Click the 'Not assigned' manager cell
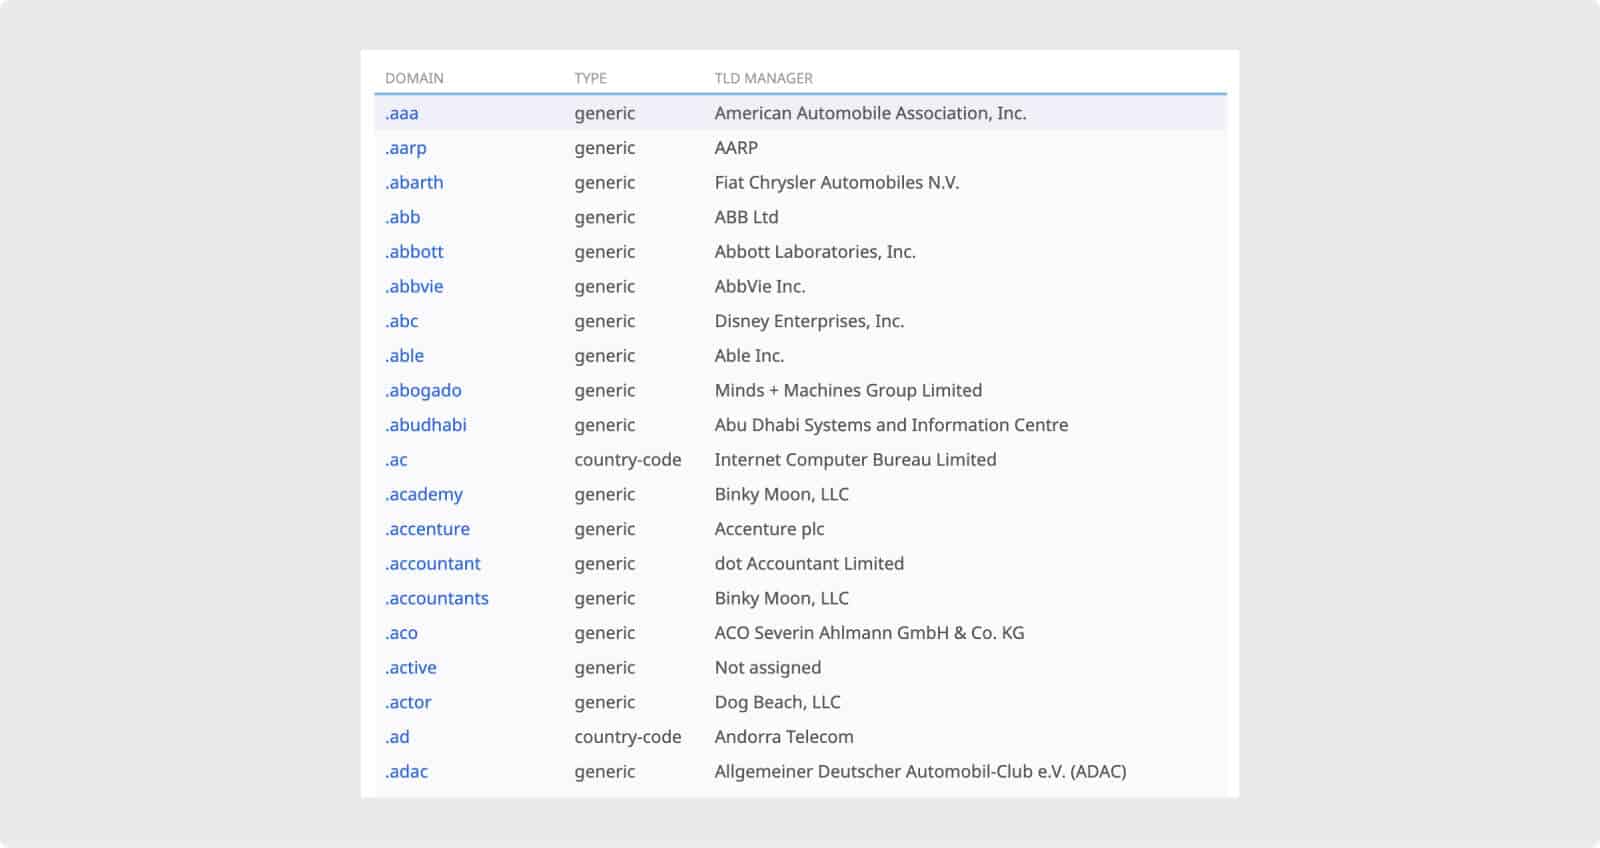 (x=767, y=668)
